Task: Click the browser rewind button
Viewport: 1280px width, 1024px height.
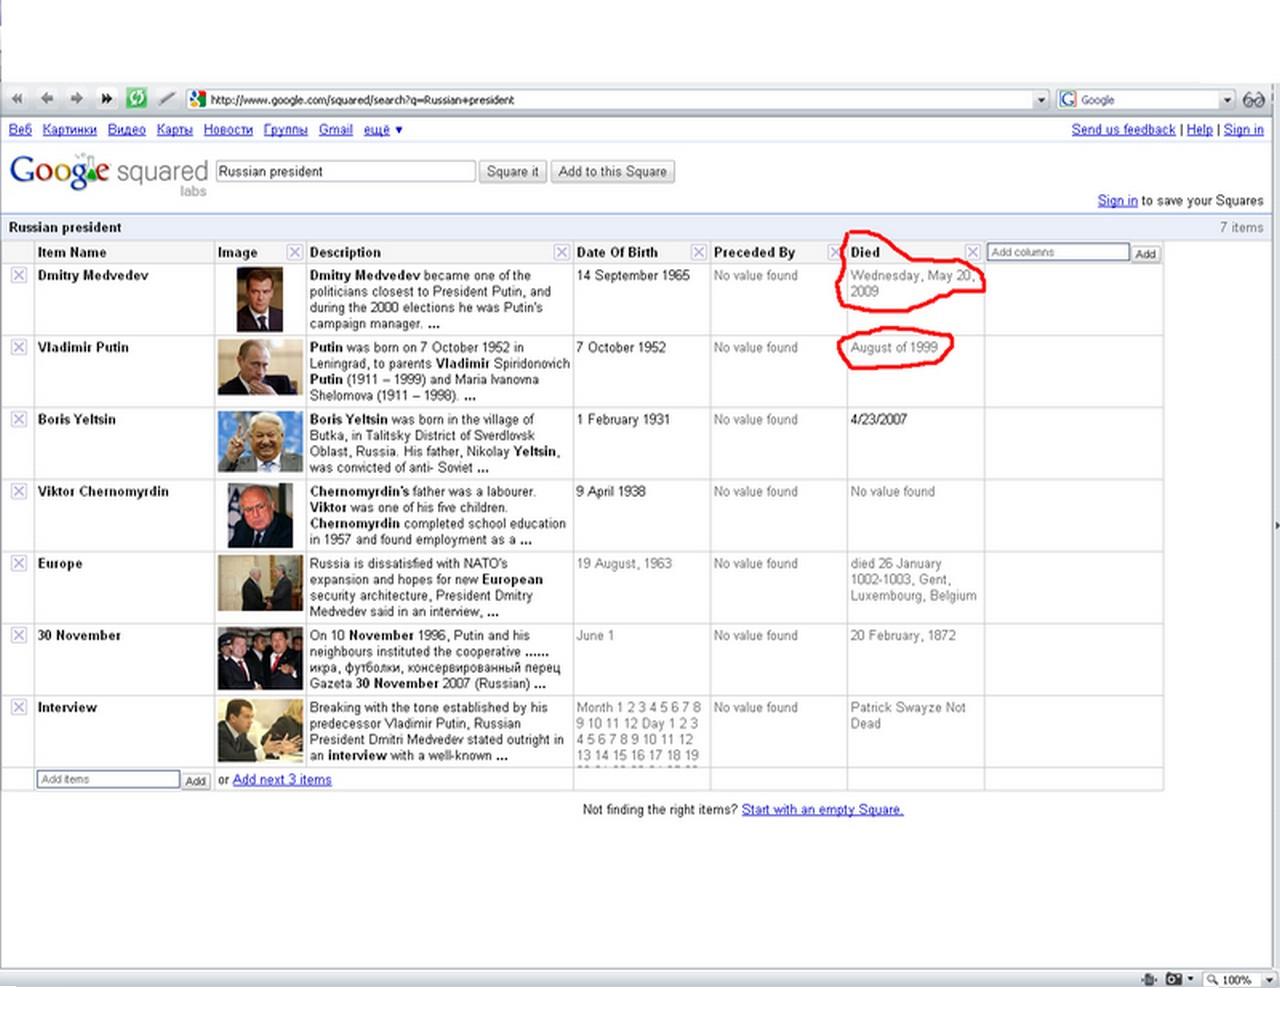Action: 17,99
